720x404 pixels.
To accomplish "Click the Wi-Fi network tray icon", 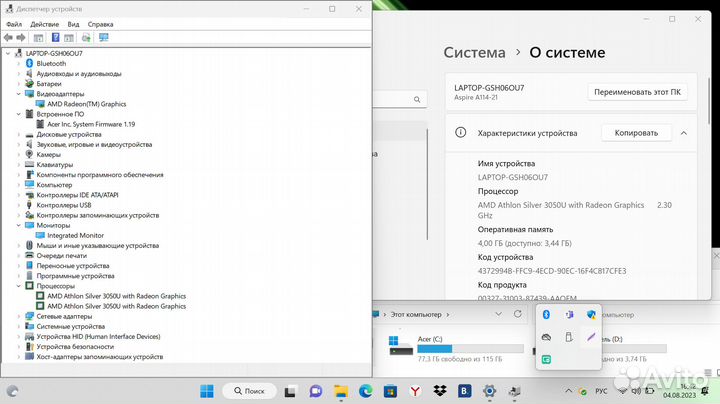I will [623, 392].
